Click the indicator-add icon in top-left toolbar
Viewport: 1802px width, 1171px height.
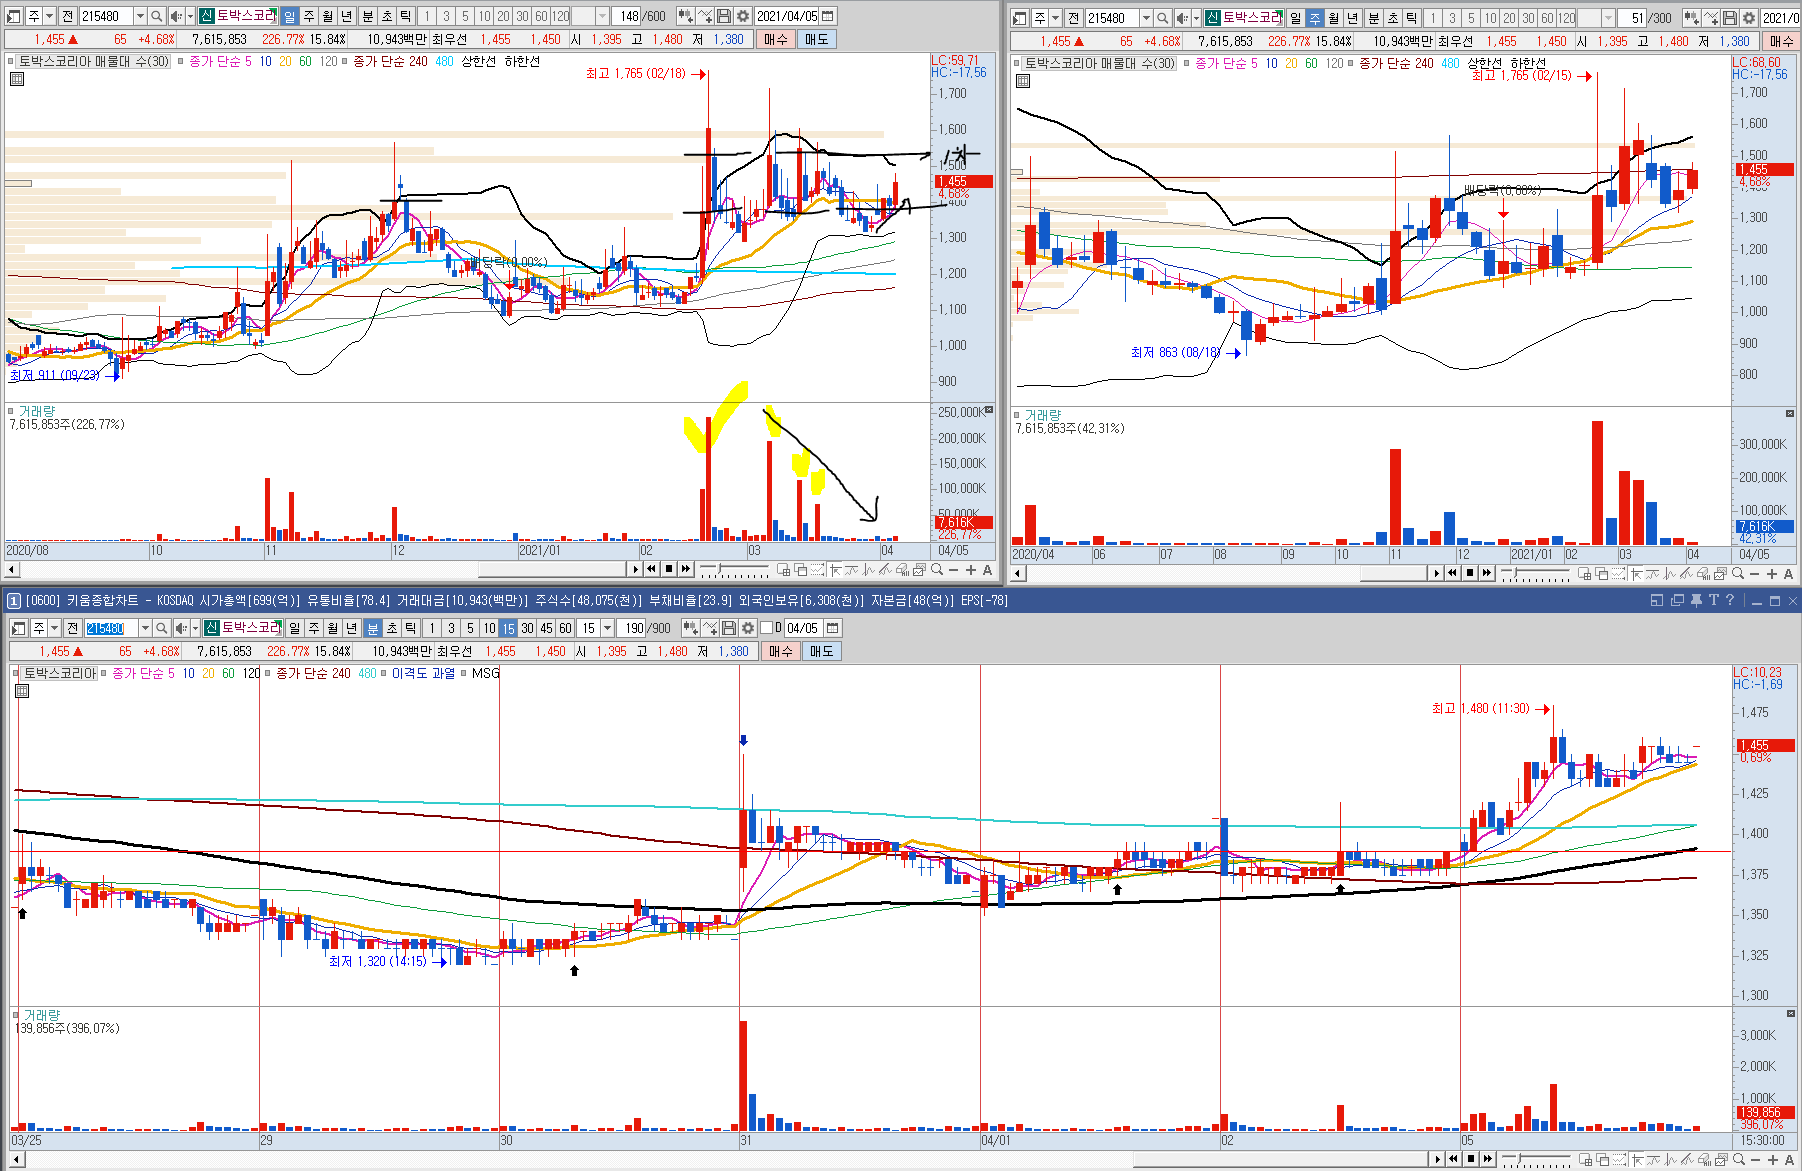tap(686, 16)
